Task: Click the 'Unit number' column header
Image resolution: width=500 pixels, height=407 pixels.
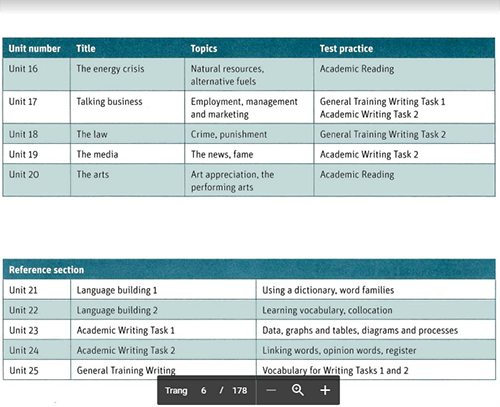Action: click(x=35, y=49)
